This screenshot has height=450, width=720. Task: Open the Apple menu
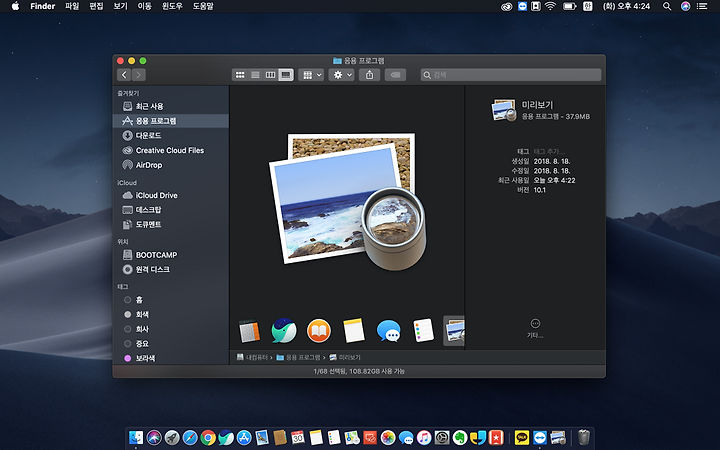[15, 6]
